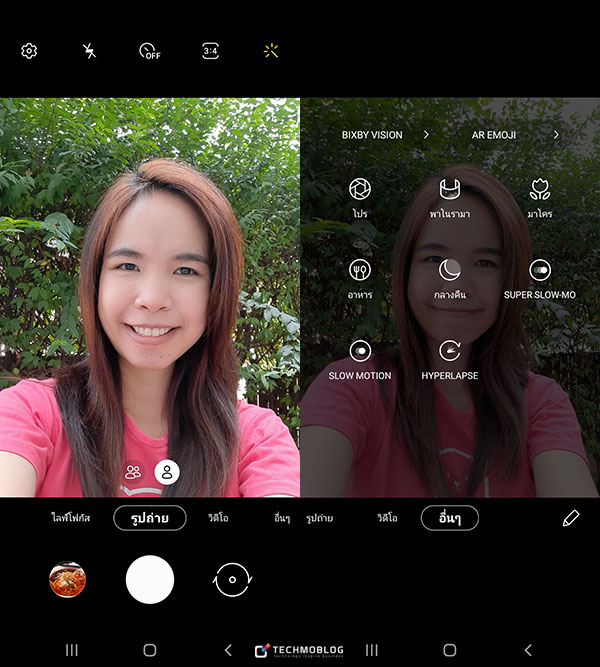The height and width of the screenshot is (667, 600).
Task: Select highlighted อื่นๆ tab on right screen
Action: coord(450,518)
